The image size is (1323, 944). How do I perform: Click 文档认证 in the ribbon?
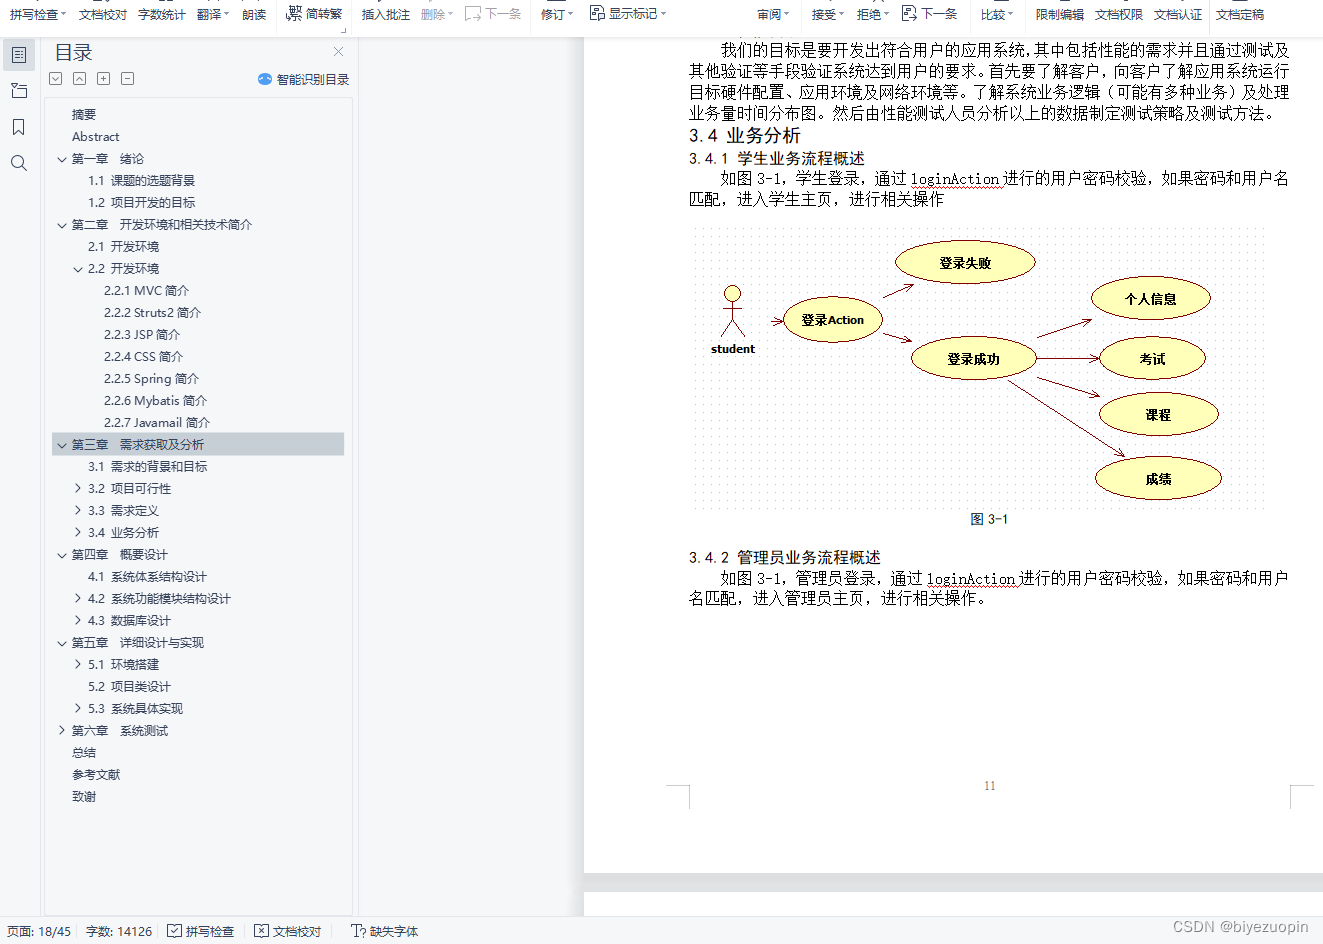point(1178,14)
